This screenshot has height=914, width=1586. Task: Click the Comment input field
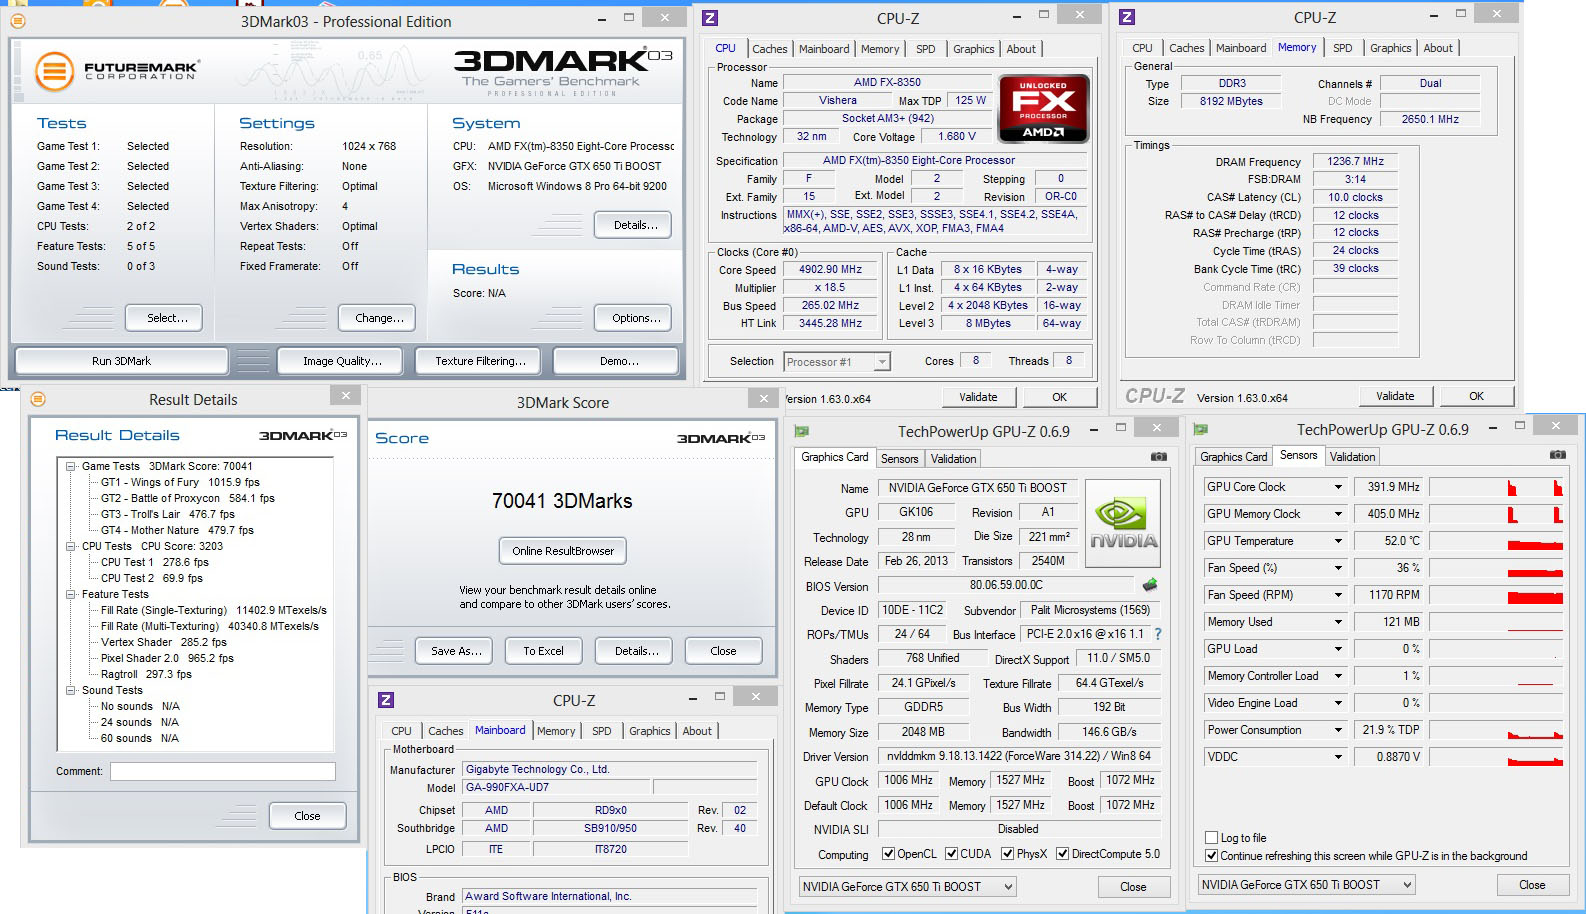222,771
